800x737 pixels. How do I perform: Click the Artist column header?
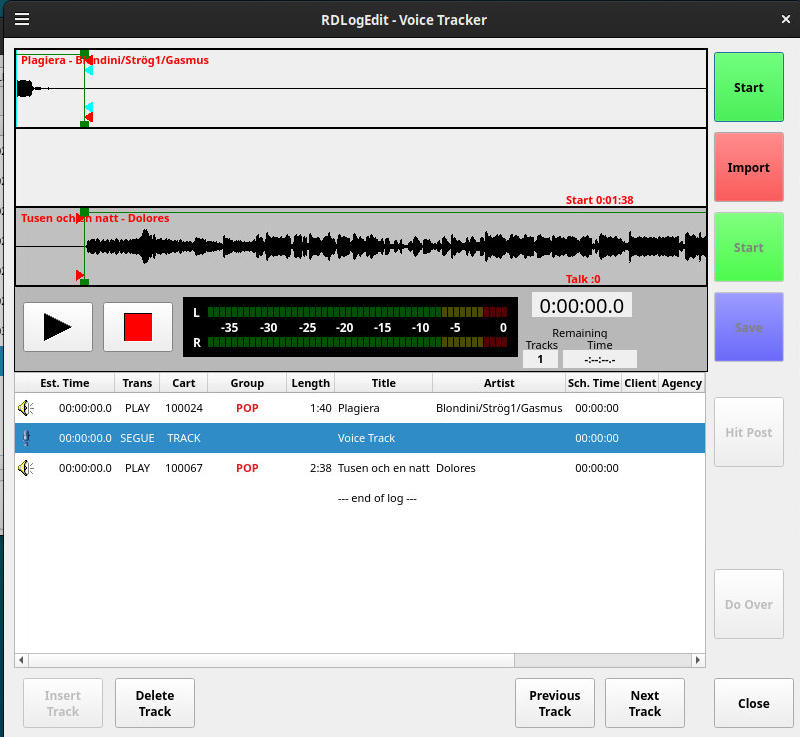click(x=499, y=383)
